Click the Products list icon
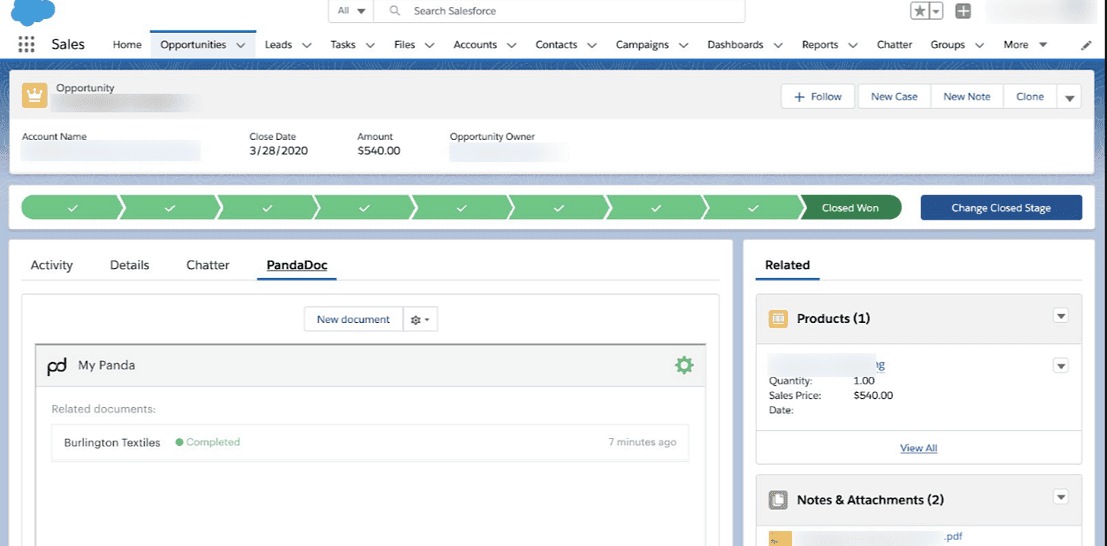The width and height of the screenshot is (1107, 546). click(x=778, y=319)
